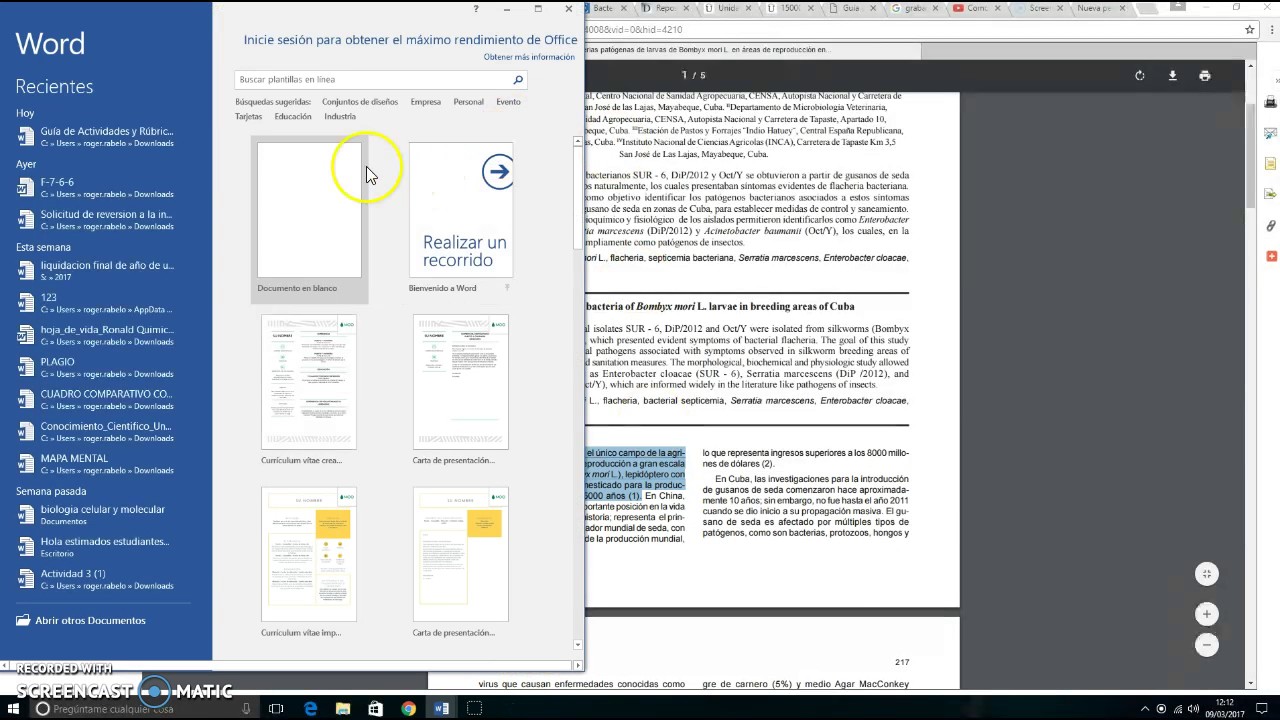Image resolution: width=1280 pixels, height=720 pixels.
Task: Choose the yellow Carta de presentación template
Action: [x=461, y=563]
